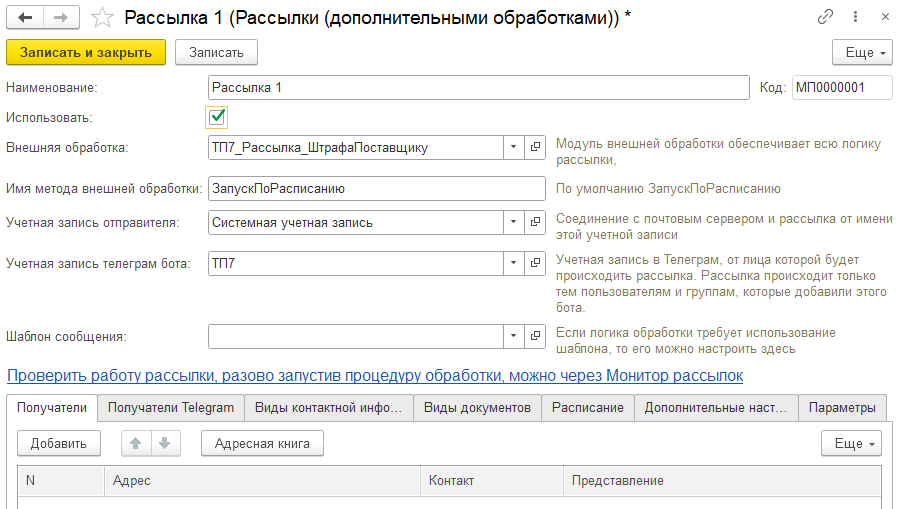Expand the Внешняя обработка dropdown list
899x509 pixels.
point(512,148)
